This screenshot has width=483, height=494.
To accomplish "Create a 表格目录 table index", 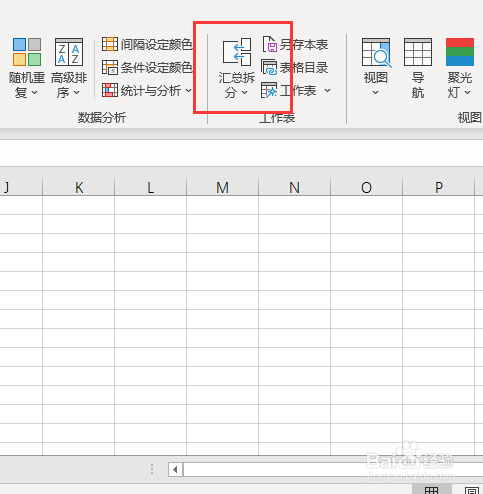I will (295, 68).
